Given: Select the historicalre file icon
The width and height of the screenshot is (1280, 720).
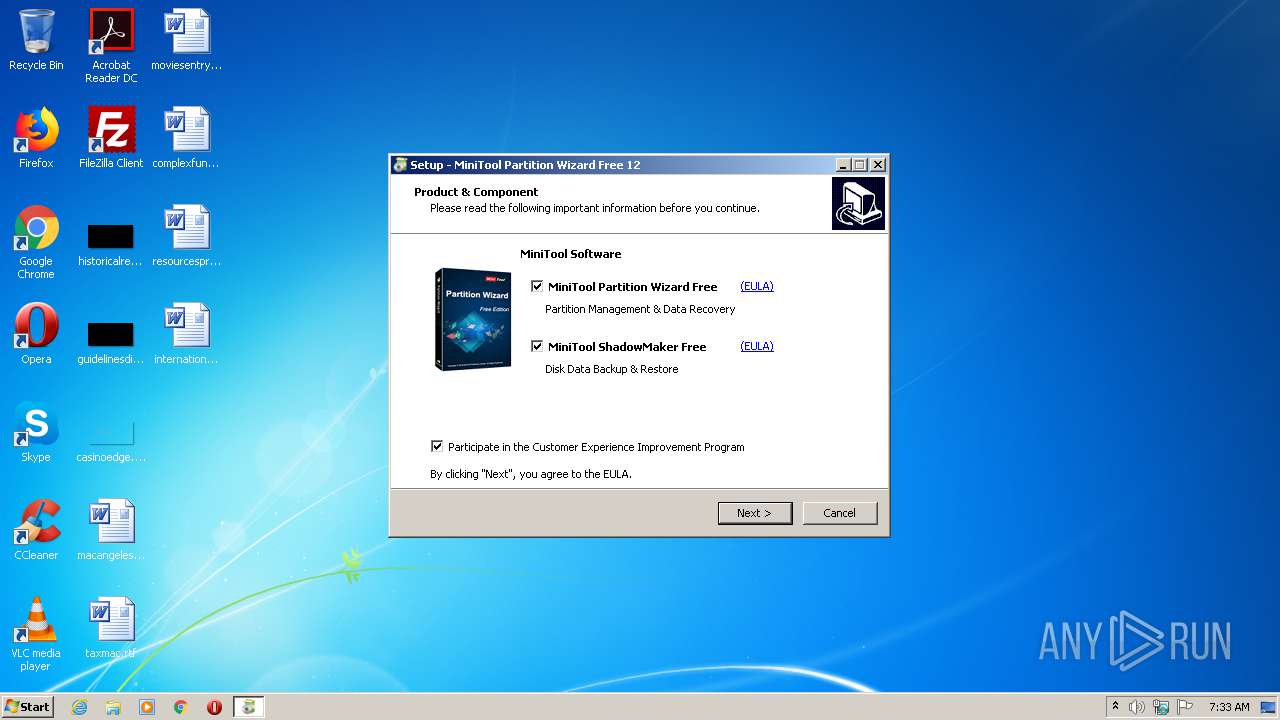Looking at the screenshot, I should [111, 244].
